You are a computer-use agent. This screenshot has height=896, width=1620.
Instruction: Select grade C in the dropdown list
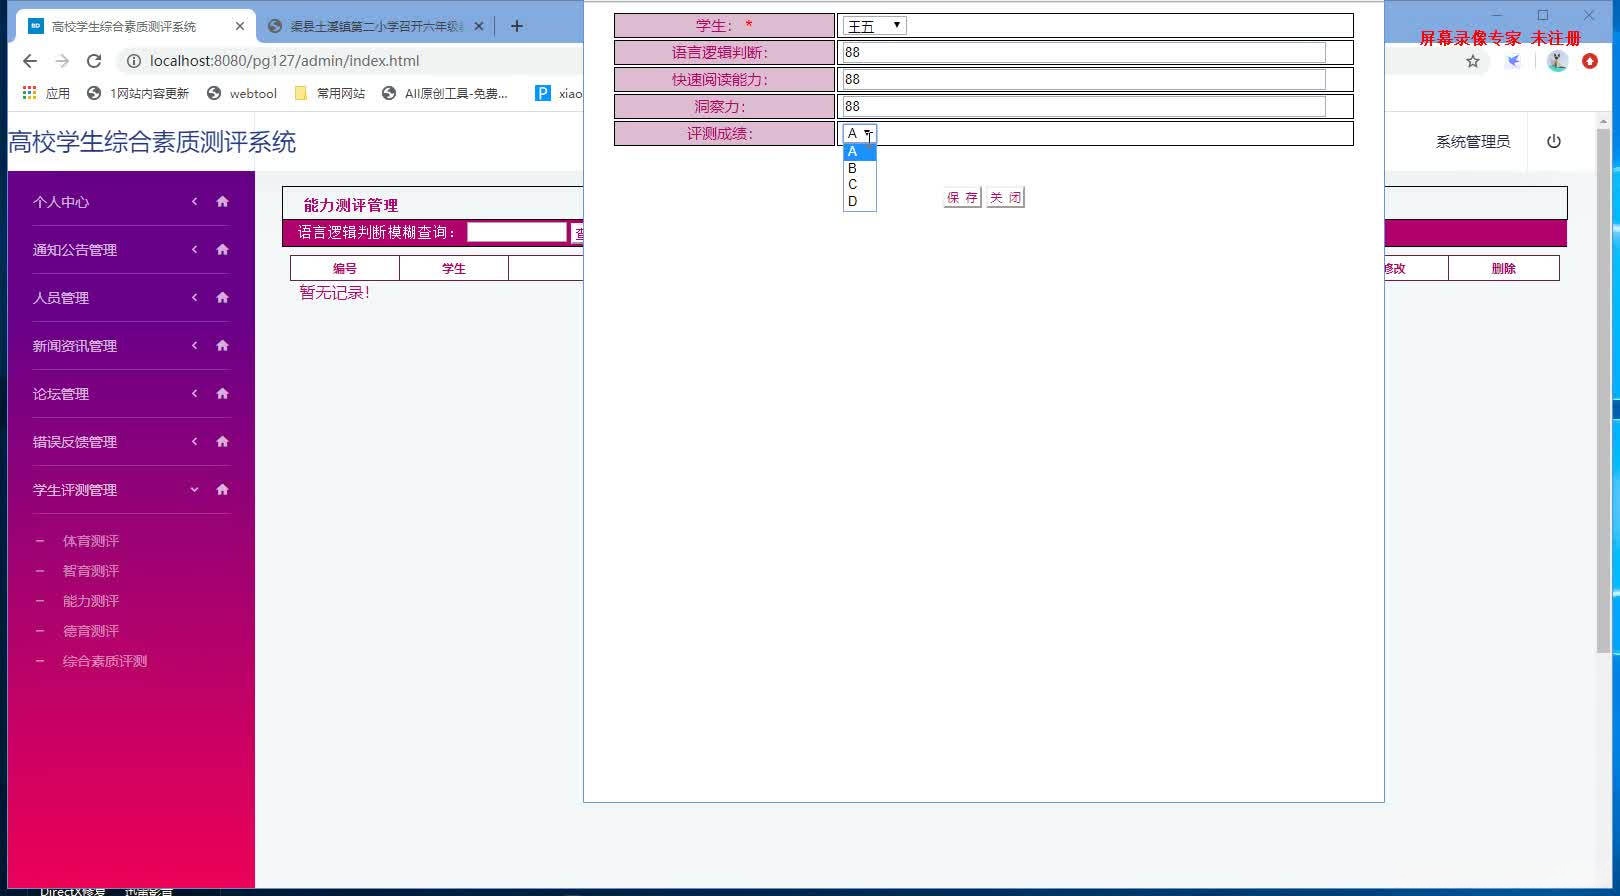860,184
